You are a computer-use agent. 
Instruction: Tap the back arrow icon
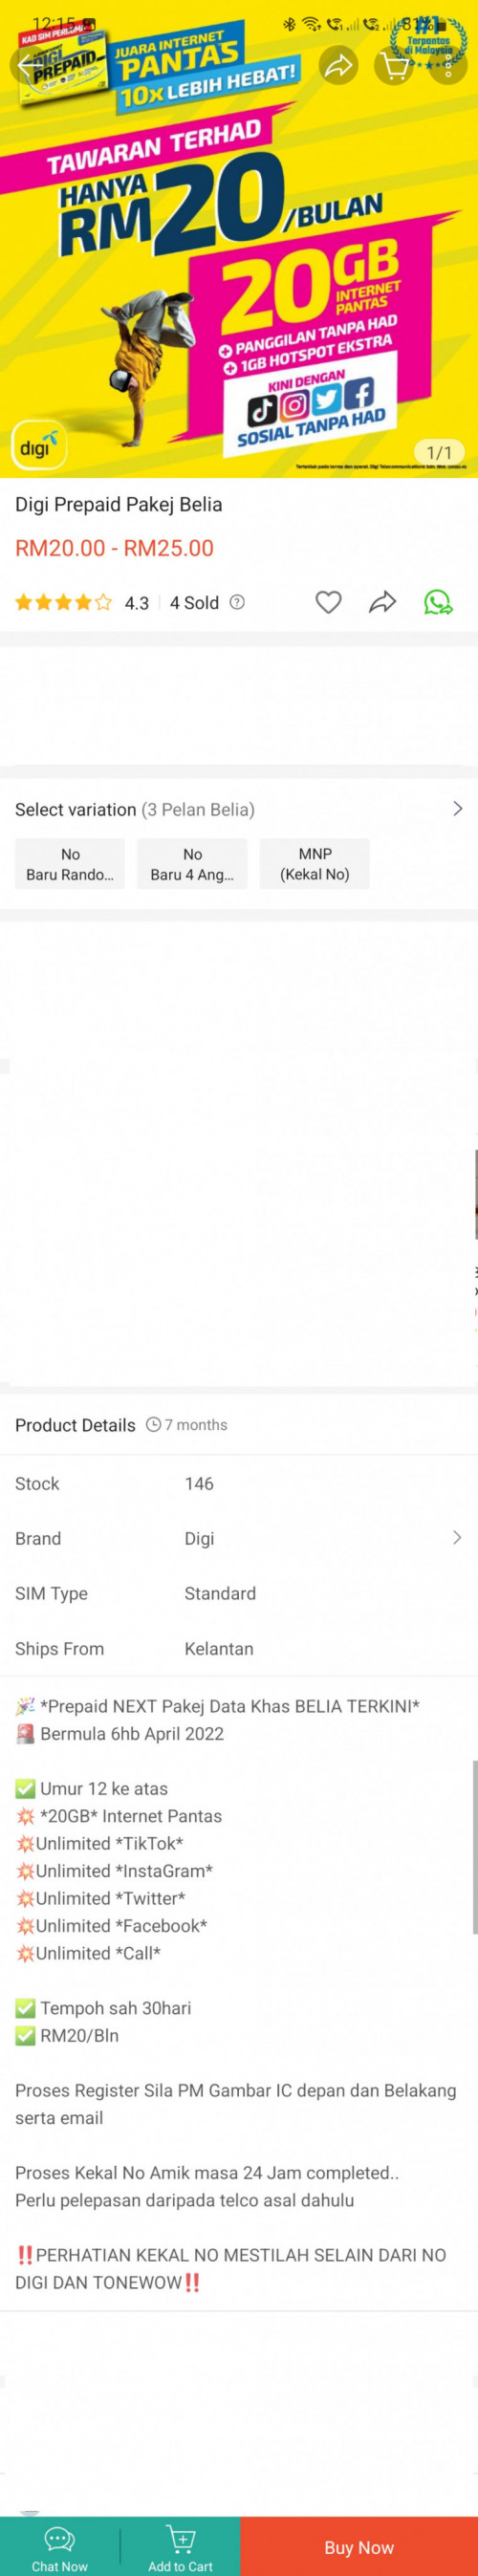27,66
